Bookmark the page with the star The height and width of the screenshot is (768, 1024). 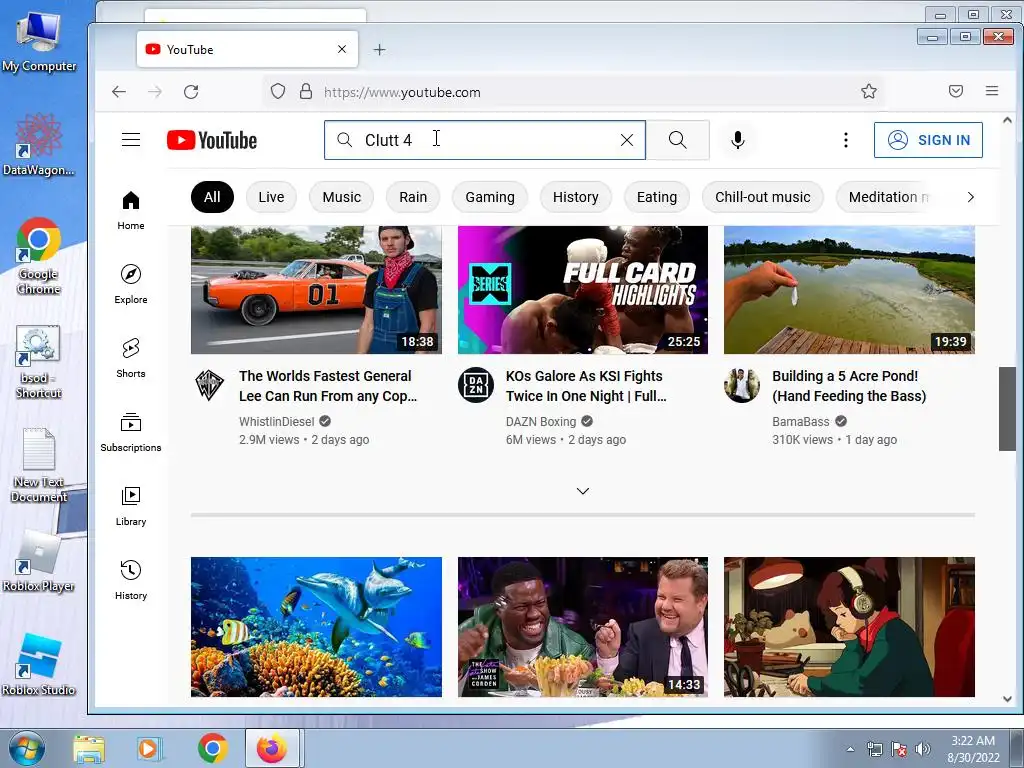tap(869, 91)
